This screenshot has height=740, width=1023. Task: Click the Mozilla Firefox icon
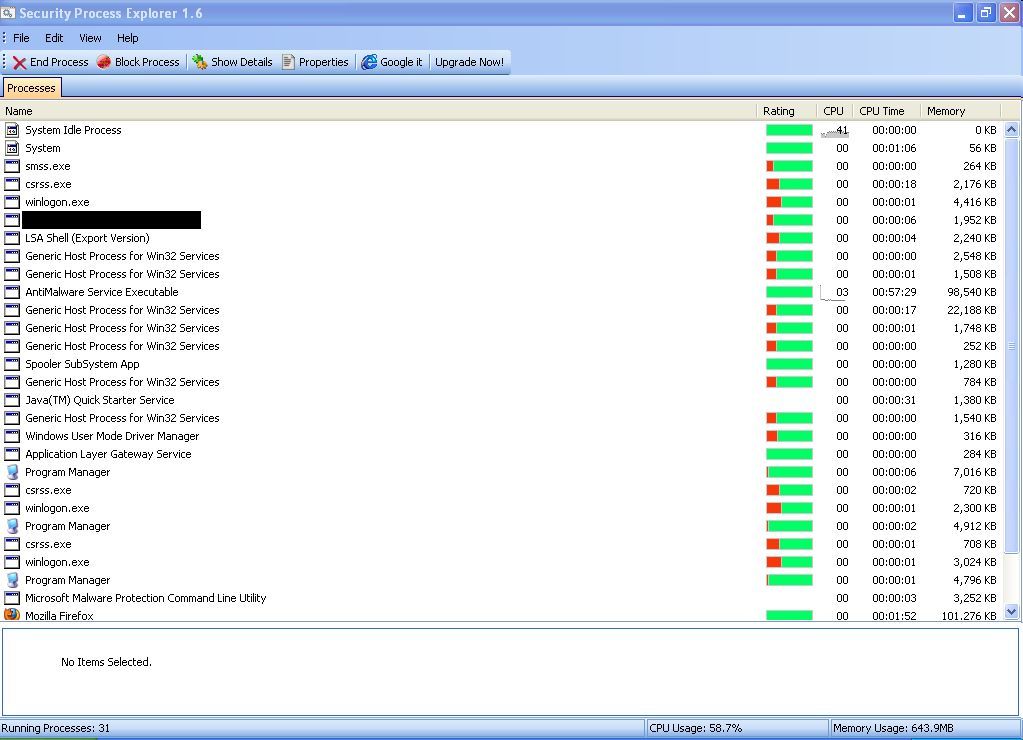tap(12, 614)
